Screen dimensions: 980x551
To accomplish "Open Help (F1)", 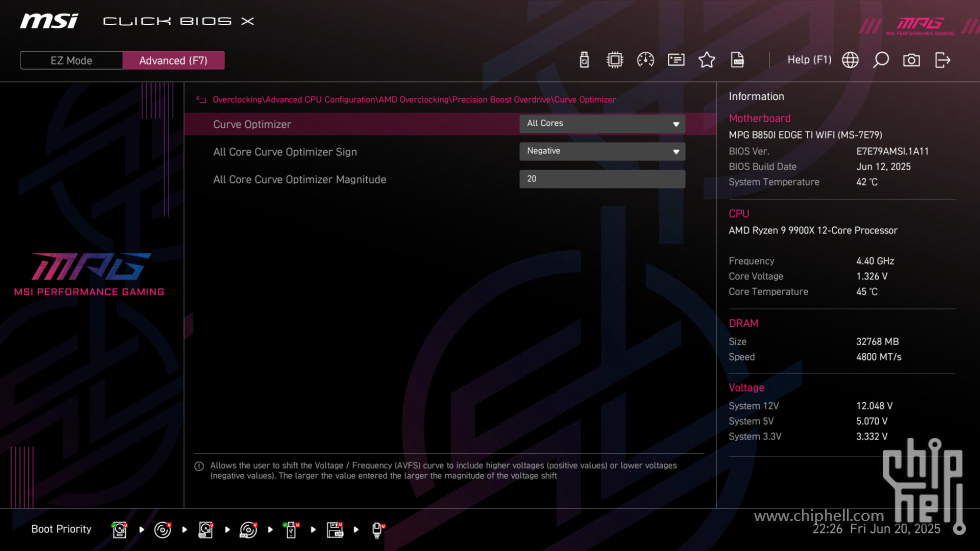I will pos(809,60).
